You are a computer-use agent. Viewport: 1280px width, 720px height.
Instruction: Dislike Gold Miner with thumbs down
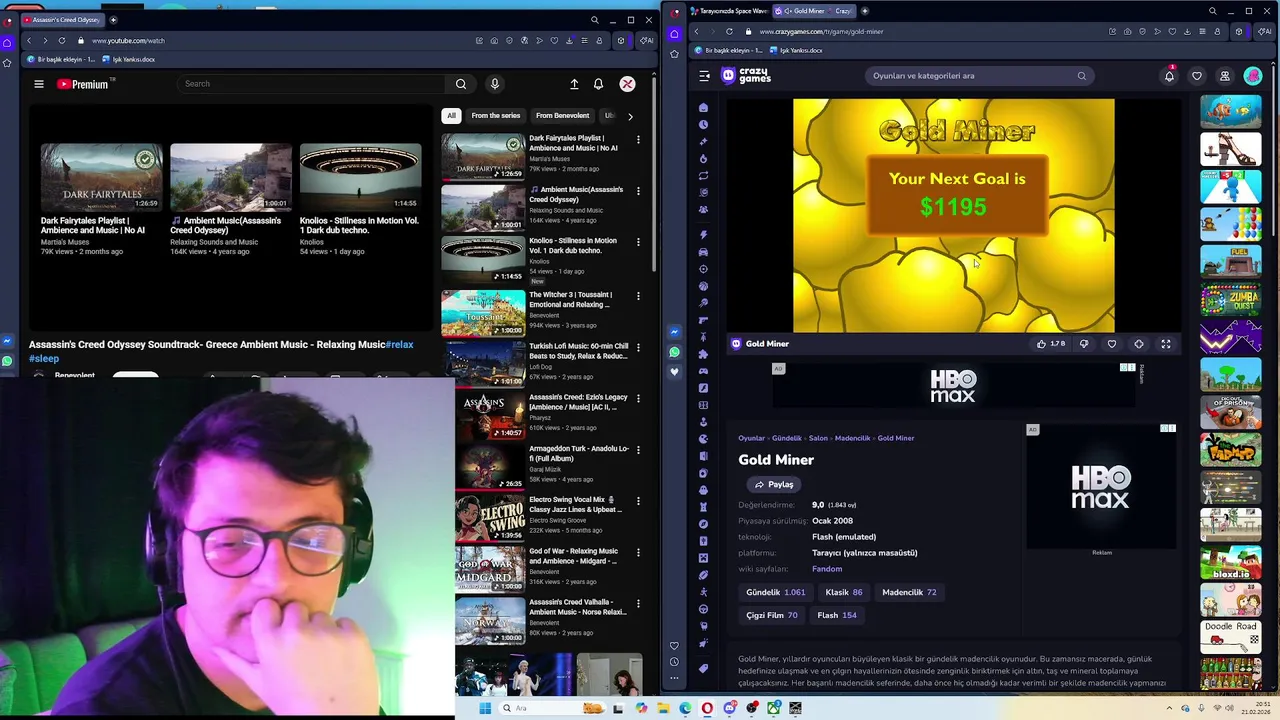point(1084,344)
